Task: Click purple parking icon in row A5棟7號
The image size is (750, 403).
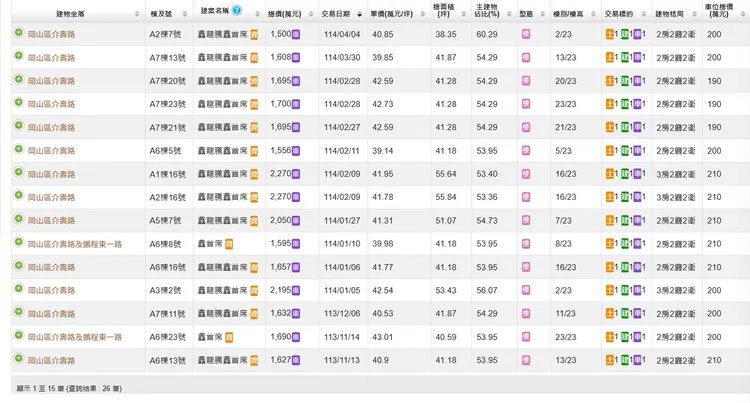Action: pos(637,220)
